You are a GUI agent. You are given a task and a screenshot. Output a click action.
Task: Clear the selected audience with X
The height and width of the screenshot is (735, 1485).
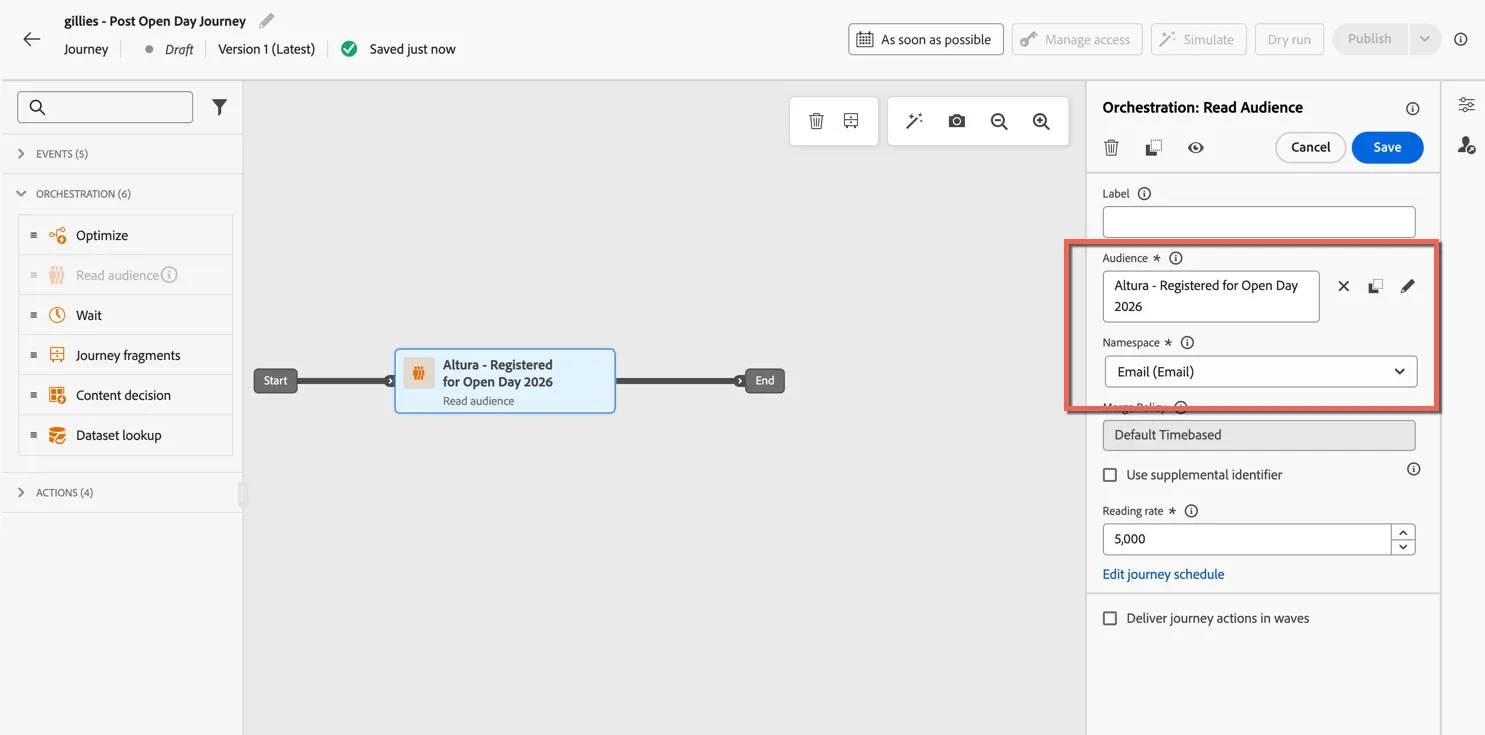coord(1343,286)
